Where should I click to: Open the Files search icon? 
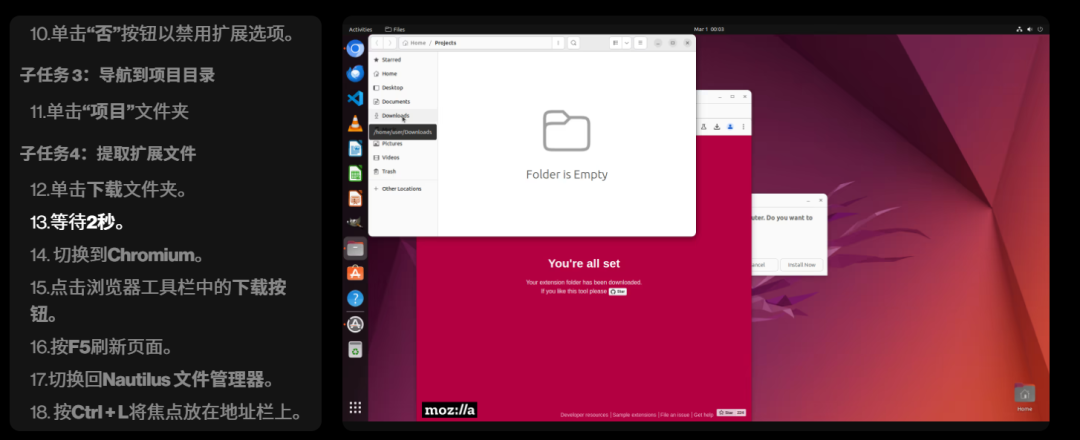tap(573, 43)
